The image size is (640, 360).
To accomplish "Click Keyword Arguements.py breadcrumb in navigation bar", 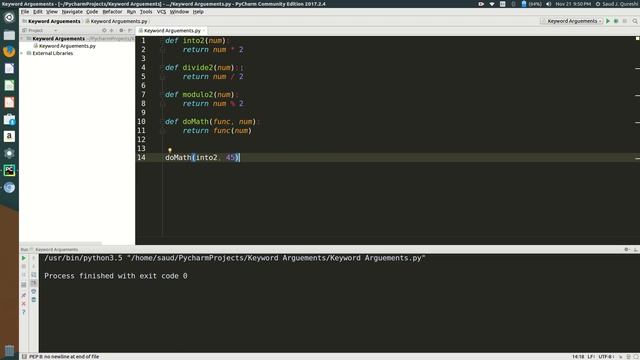I will pyautogui.click(x=118, y=21).
